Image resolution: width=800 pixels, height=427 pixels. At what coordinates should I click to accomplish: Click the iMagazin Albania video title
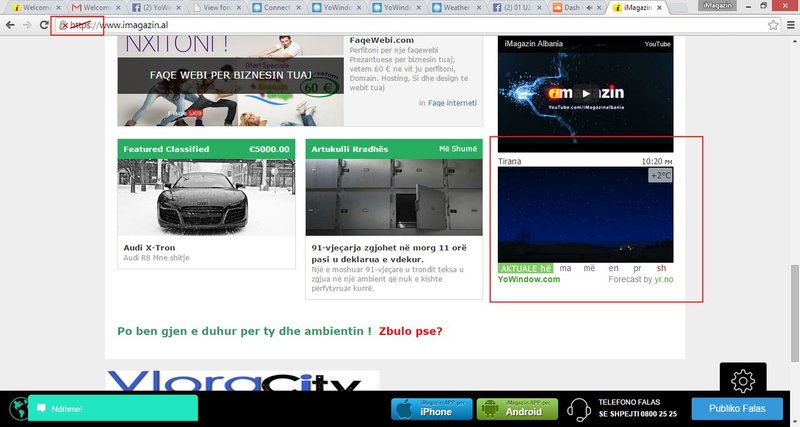533,44
